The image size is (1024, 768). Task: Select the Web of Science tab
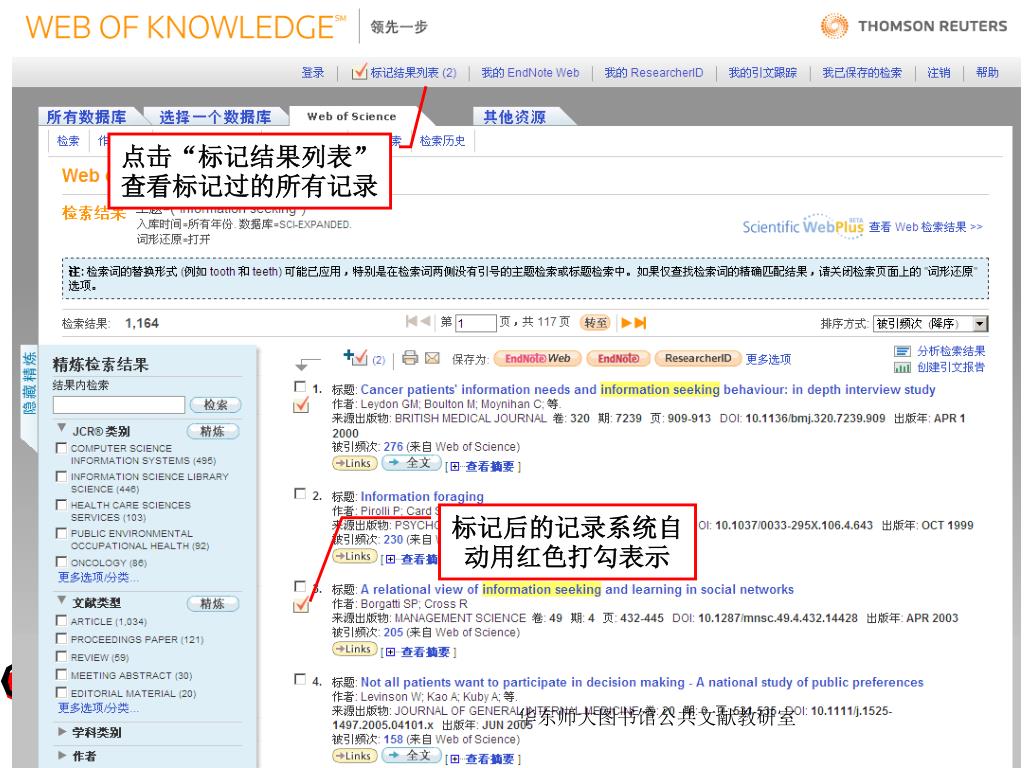click(351, 116)
